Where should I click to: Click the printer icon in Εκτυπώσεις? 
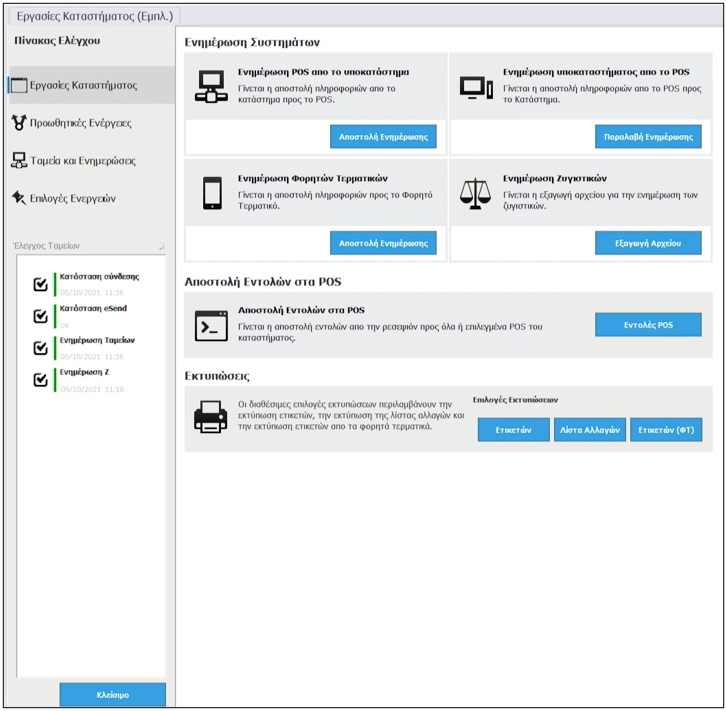pyautogui.click(x=210, y=417)
